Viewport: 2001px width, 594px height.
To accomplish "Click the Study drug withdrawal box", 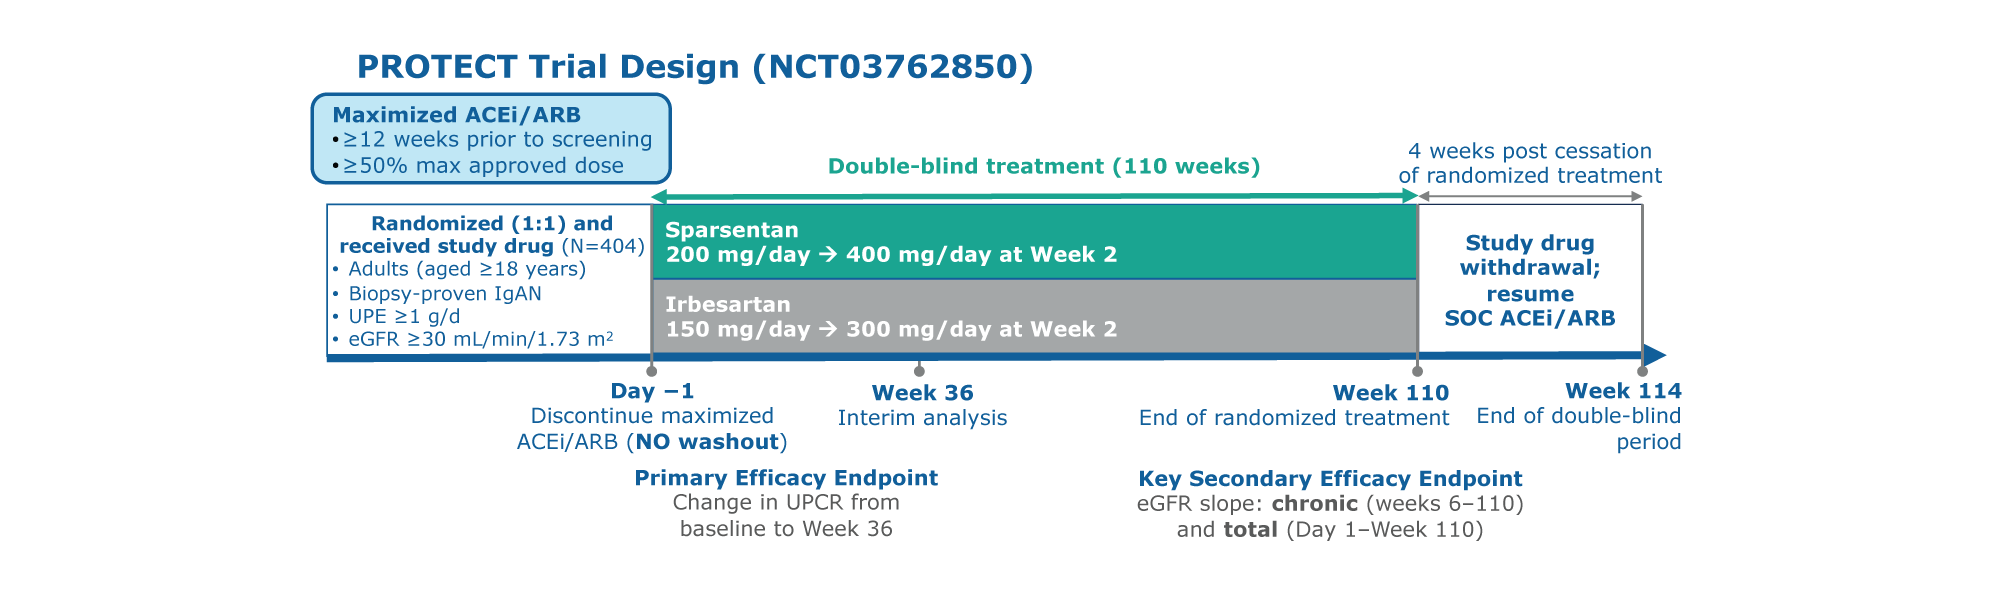I will pyautogui.click(x=1529, y=280).
